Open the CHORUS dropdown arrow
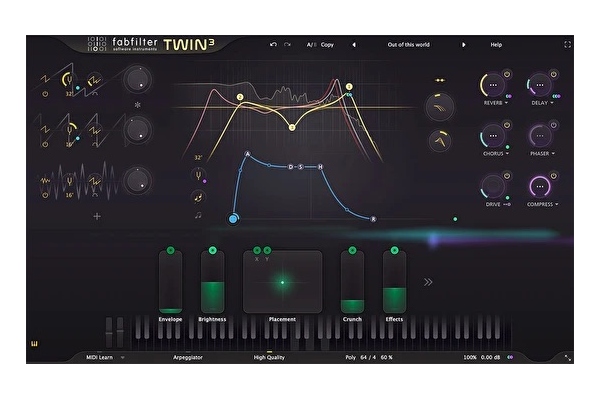This screenshot has width=600, height=400. pyautogui.click(x=507, y=153)
